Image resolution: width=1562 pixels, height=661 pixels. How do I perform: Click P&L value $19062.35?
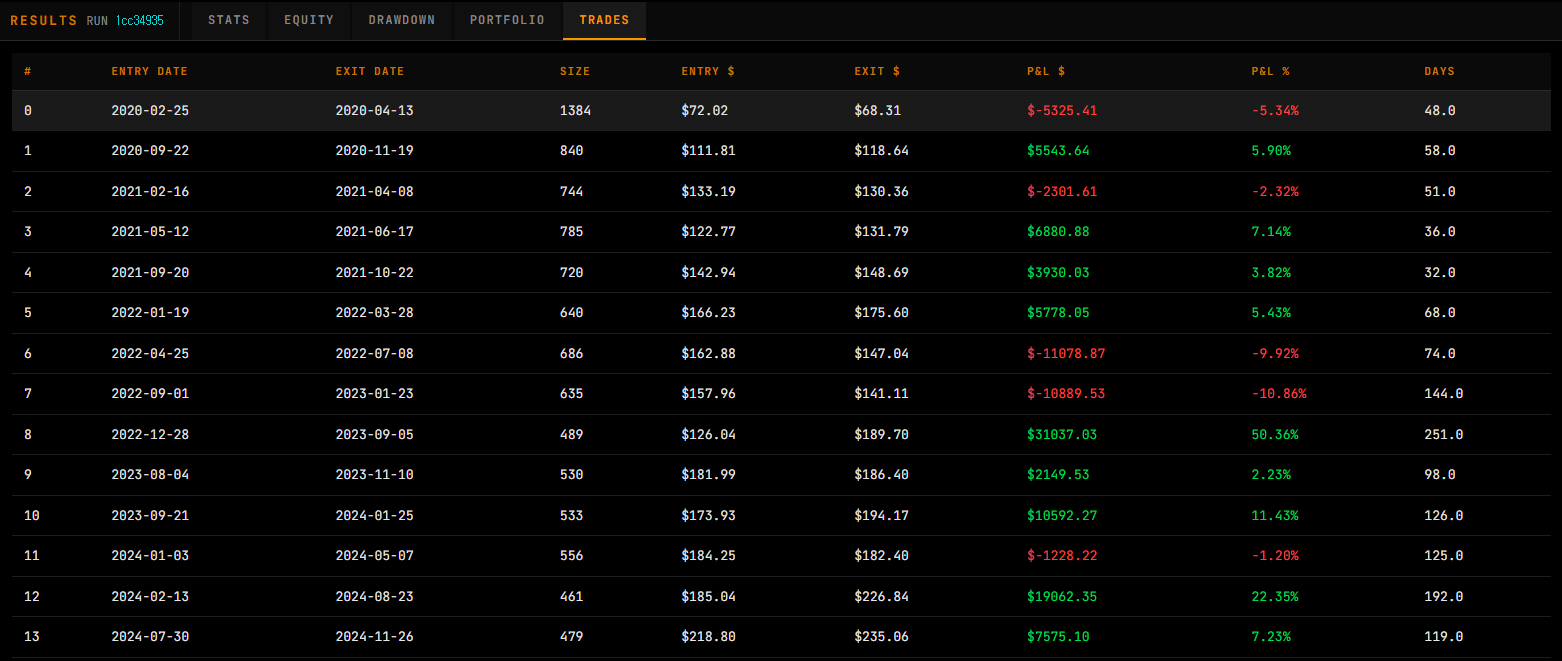[1062, 597]
